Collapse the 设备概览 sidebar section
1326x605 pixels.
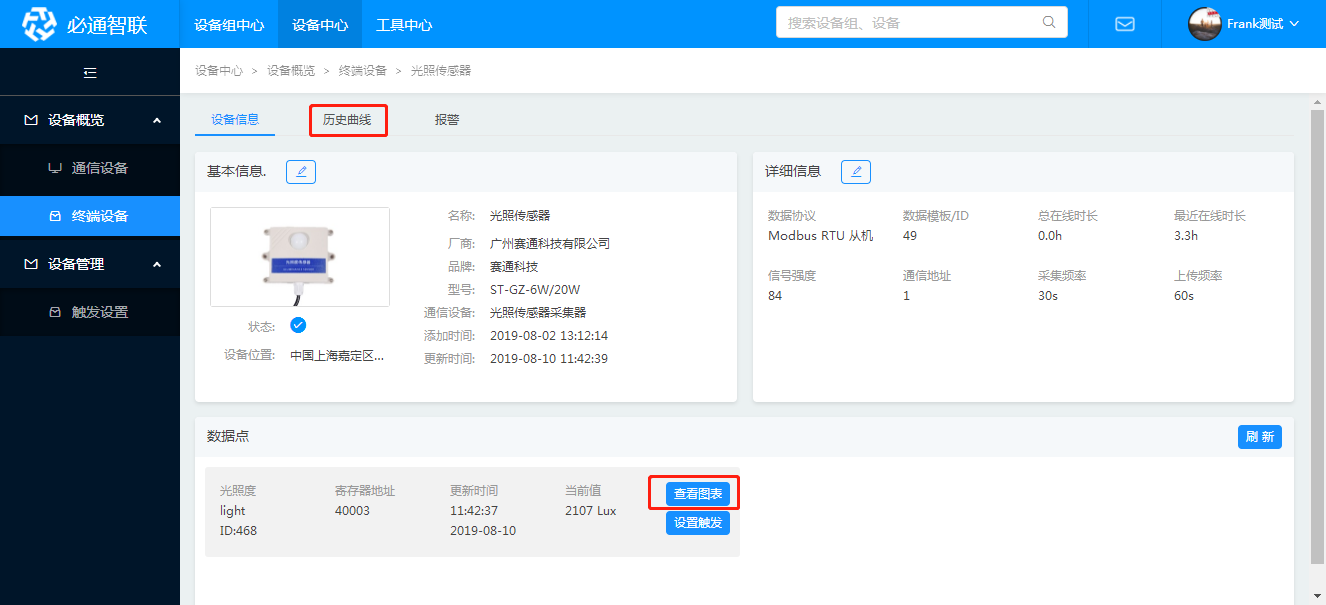tap(157, 120)
